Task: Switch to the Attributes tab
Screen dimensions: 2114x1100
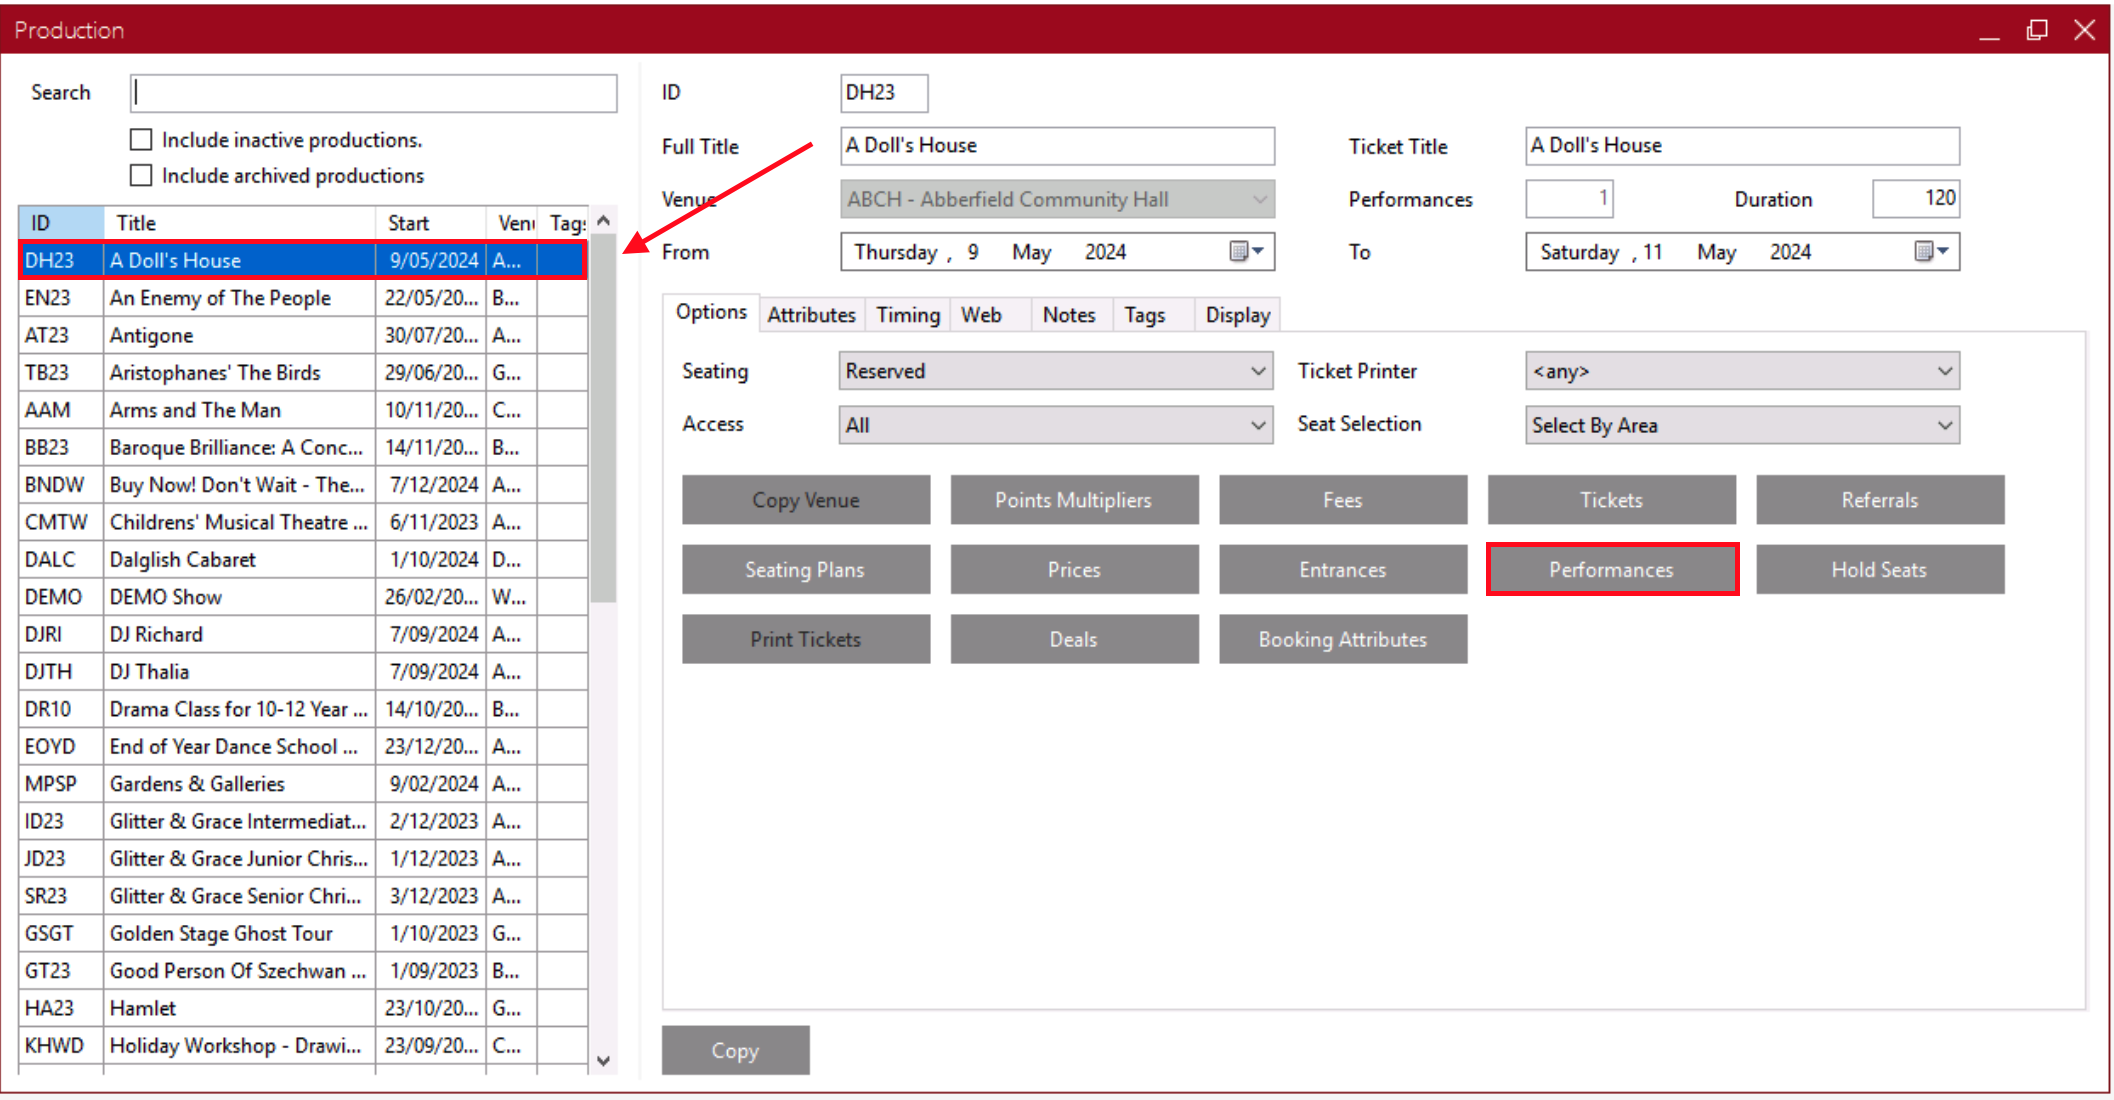Action: 811,315
